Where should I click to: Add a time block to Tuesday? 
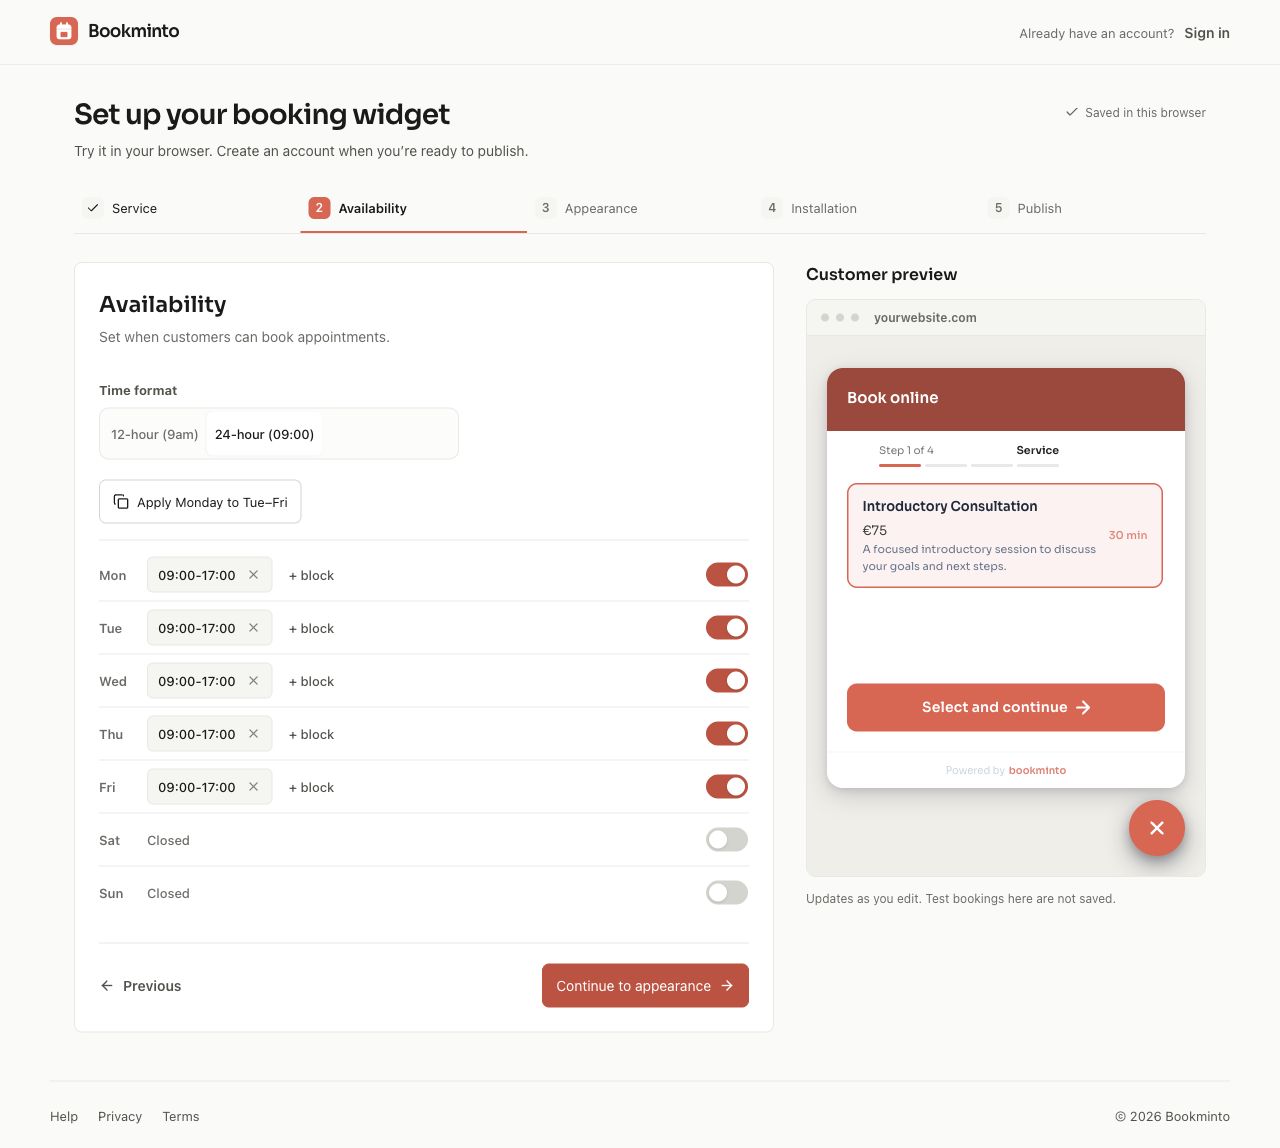point(311,628)
